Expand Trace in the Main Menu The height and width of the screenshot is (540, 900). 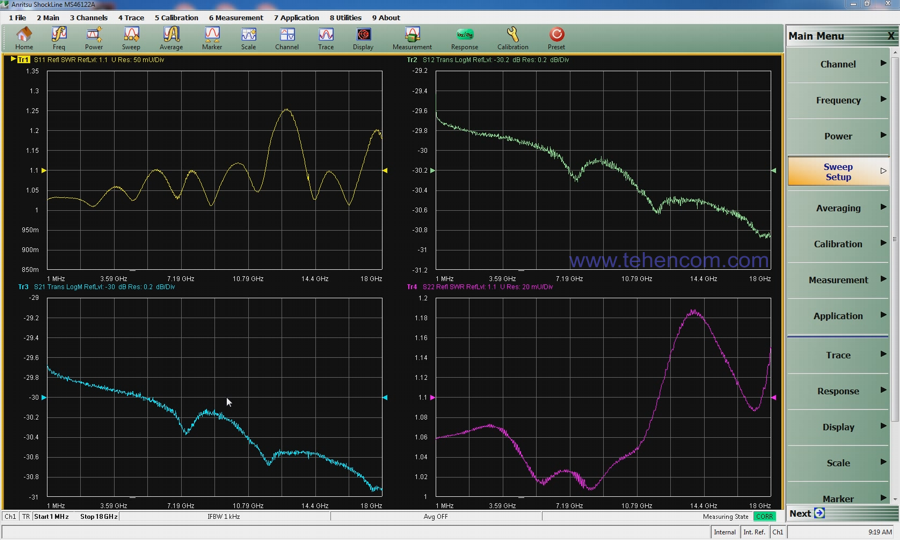pyautogui.click(x=838, y=355)
